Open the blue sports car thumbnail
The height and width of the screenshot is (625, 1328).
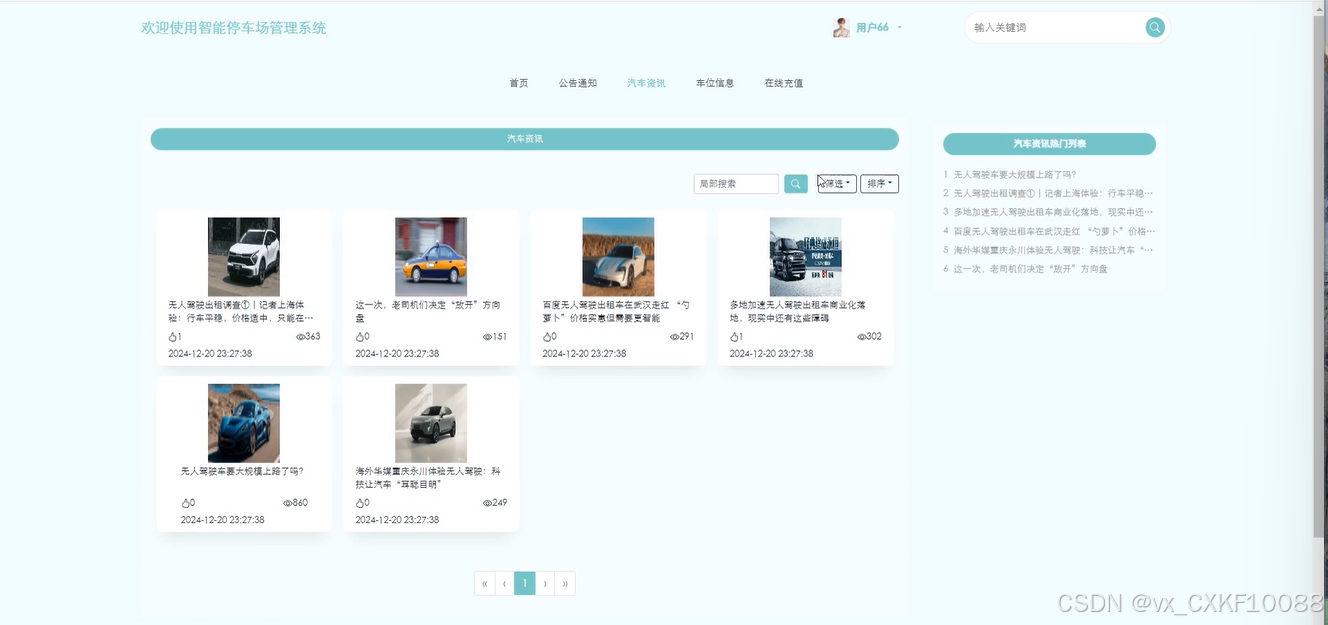tap(244, 423)
